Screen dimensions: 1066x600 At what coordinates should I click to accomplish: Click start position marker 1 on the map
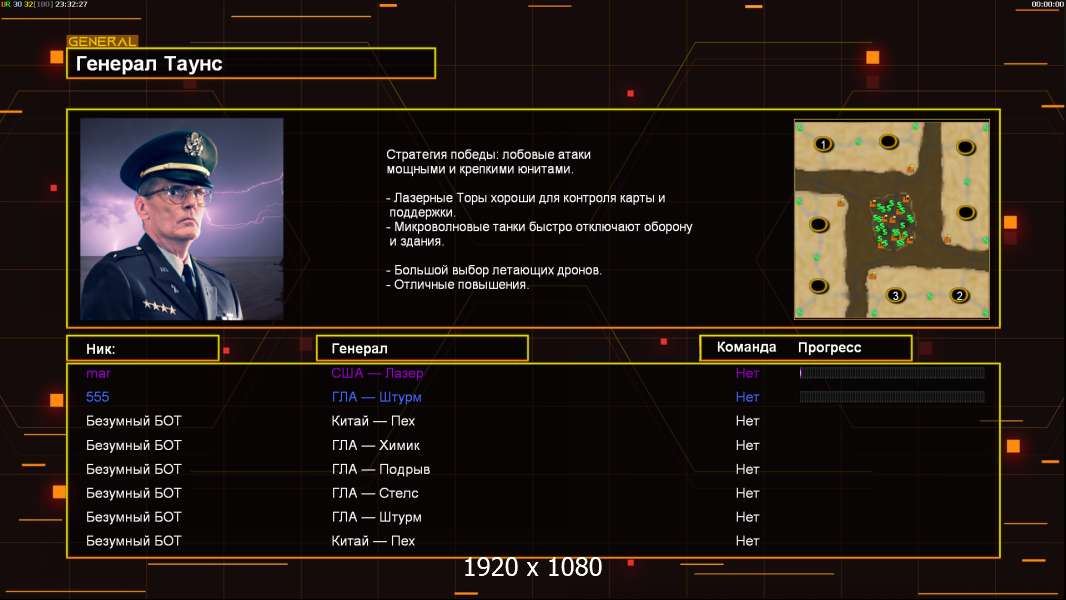[823, 144]
